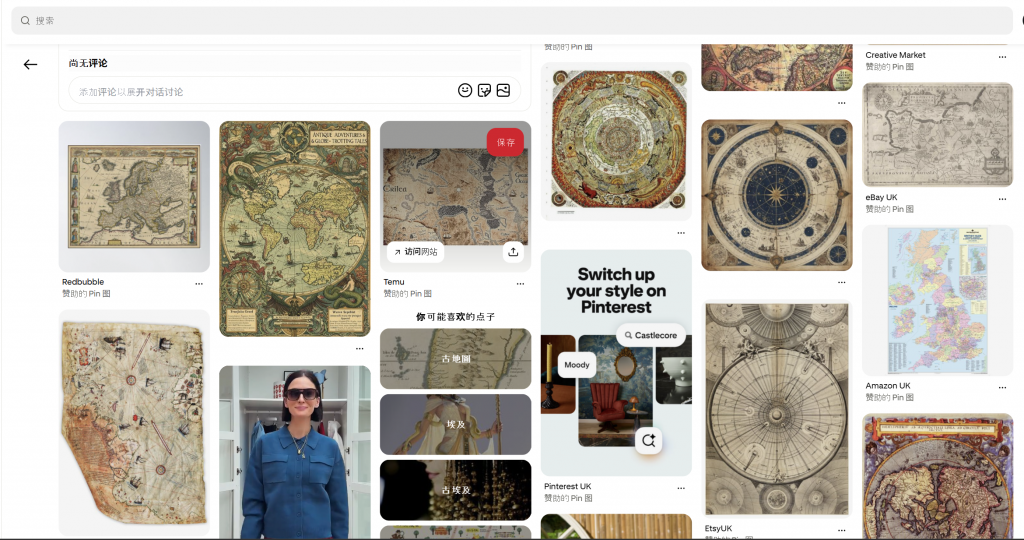The height and width of the screenshot is (540, 1024).
Task: Click the red 保存 save button
Action: [506, 142]
